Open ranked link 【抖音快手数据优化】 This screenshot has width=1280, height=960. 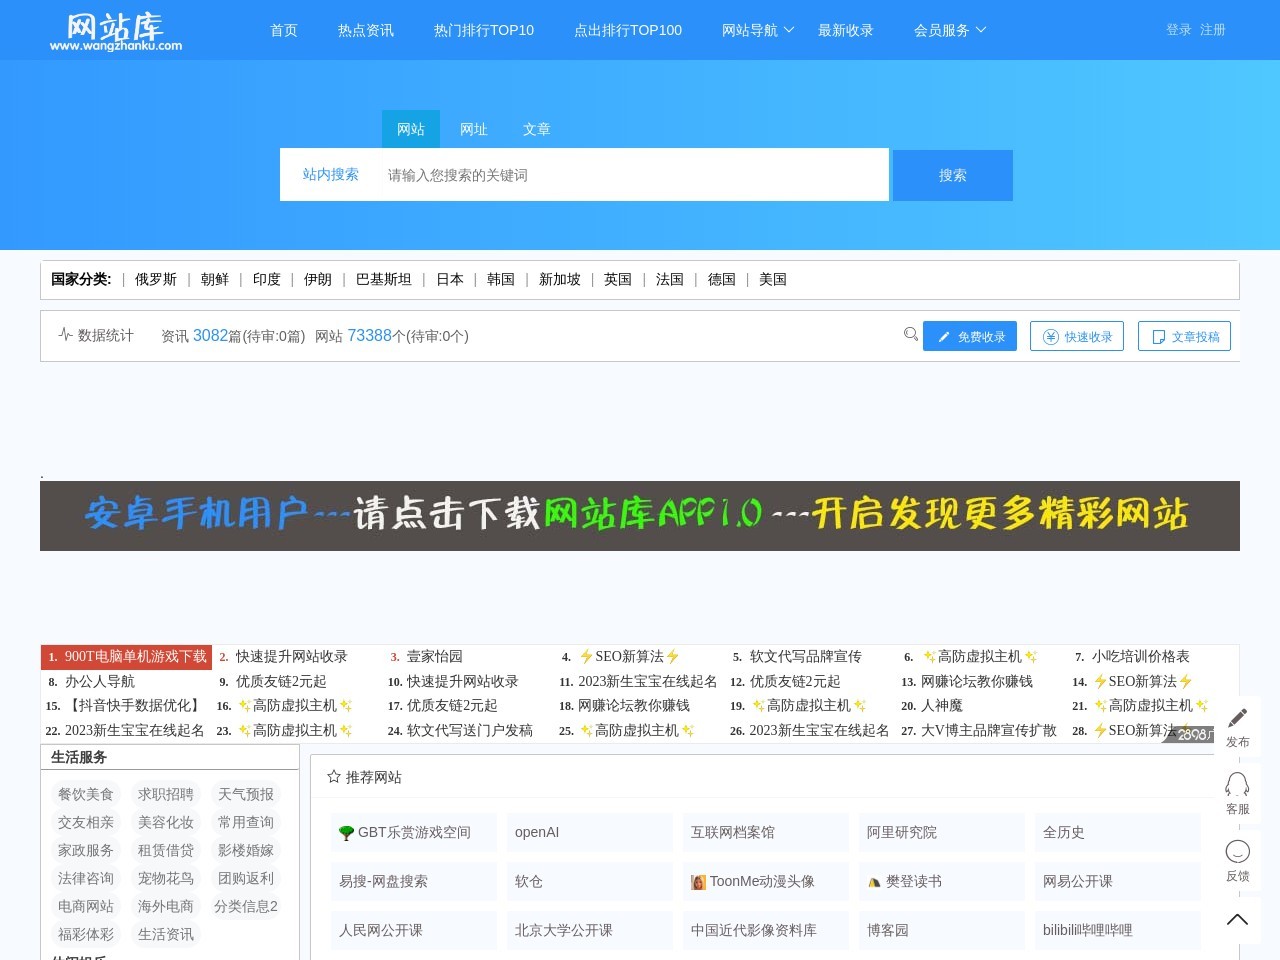click(x=135, y=706)
